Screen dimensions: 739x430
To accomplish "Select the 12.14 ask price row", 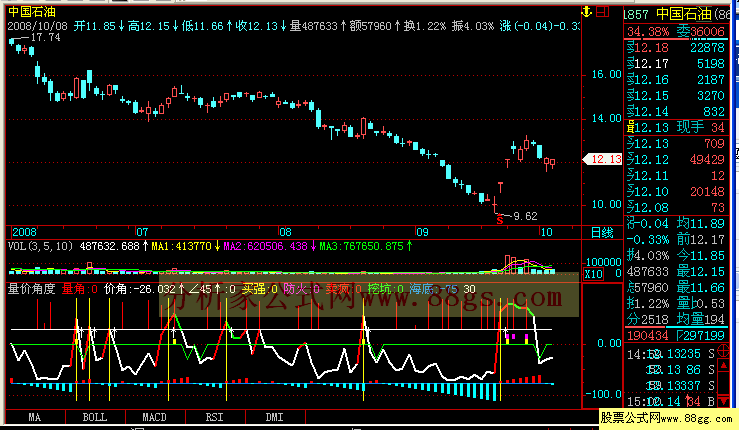I will 676,112.
